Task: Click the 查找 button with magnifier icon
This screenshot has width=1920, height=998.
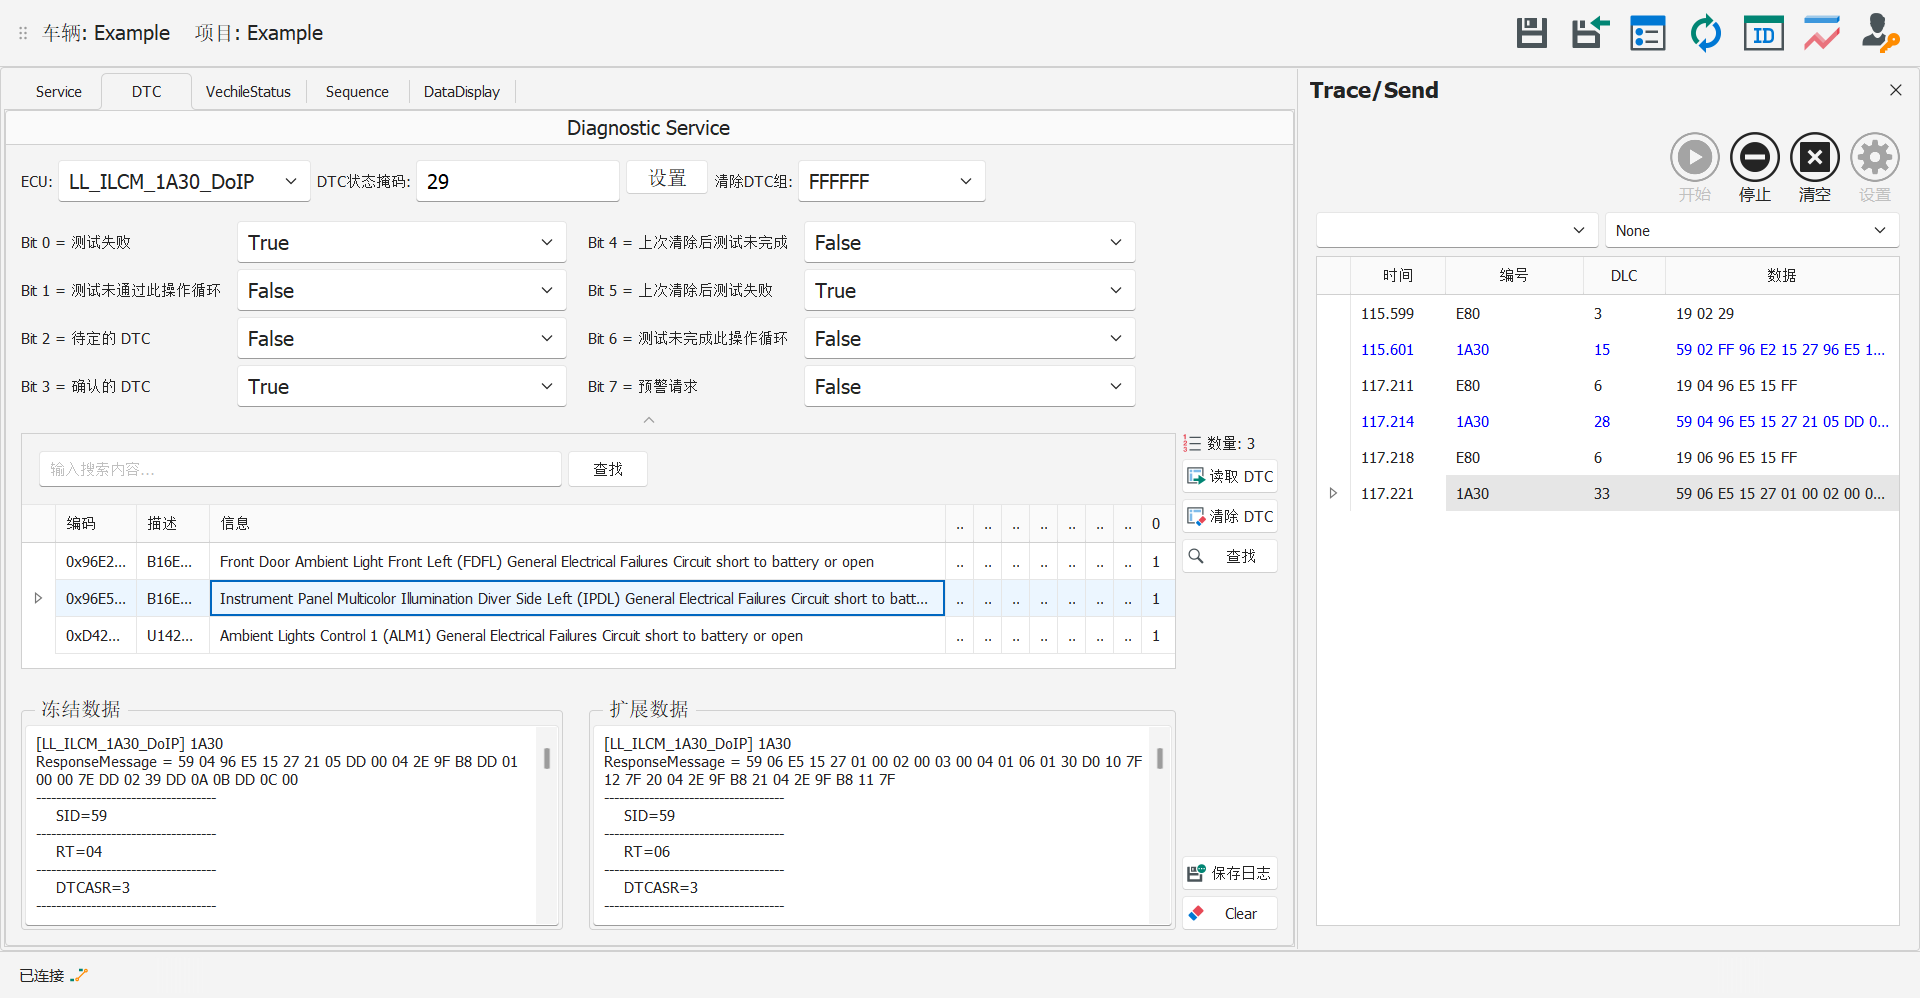Action: (x=1230, y=556)
